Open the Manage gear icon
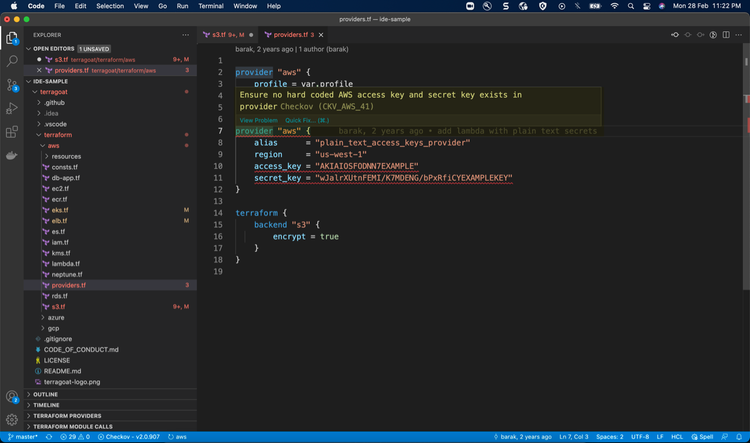 [x=12, y=419]
